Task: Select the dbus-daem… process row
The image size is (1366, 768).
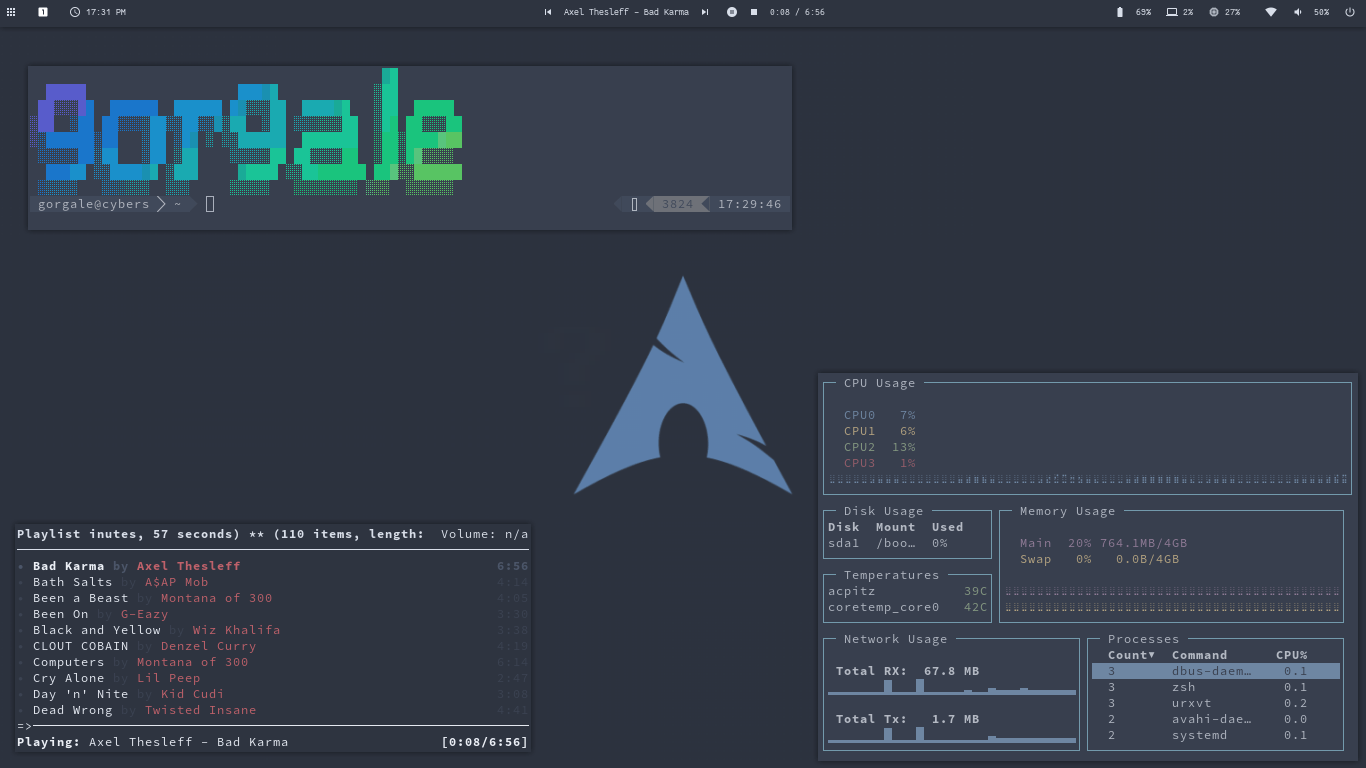Action: pyautogui.click(x=1216, y=671)
